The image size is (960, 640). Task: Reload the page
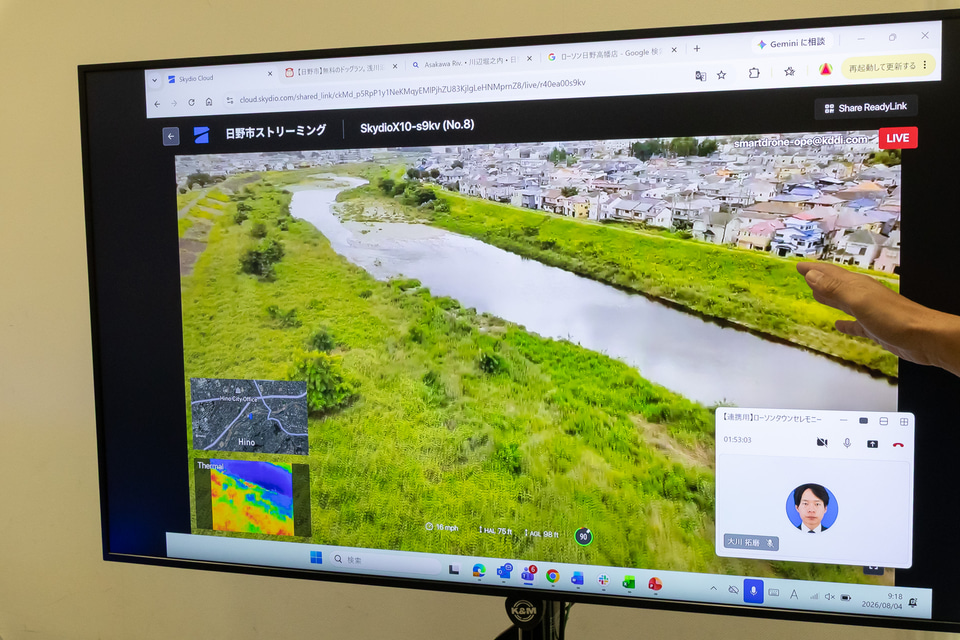pyautogui.click(x=192, y=102)
